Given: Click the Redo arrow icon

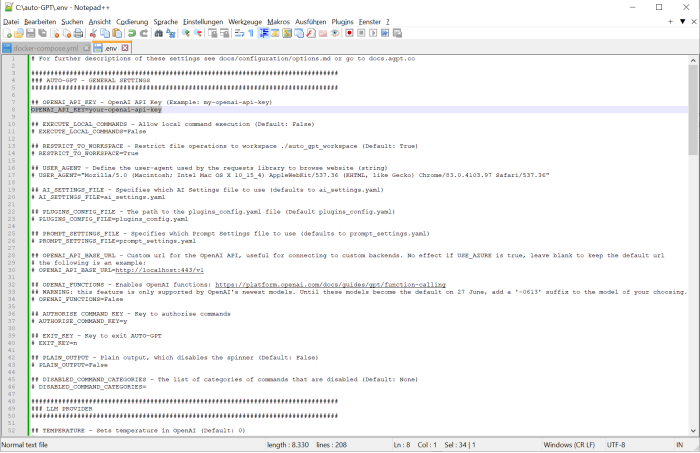Looking at the screenshot, I should [x=144, y=33].
